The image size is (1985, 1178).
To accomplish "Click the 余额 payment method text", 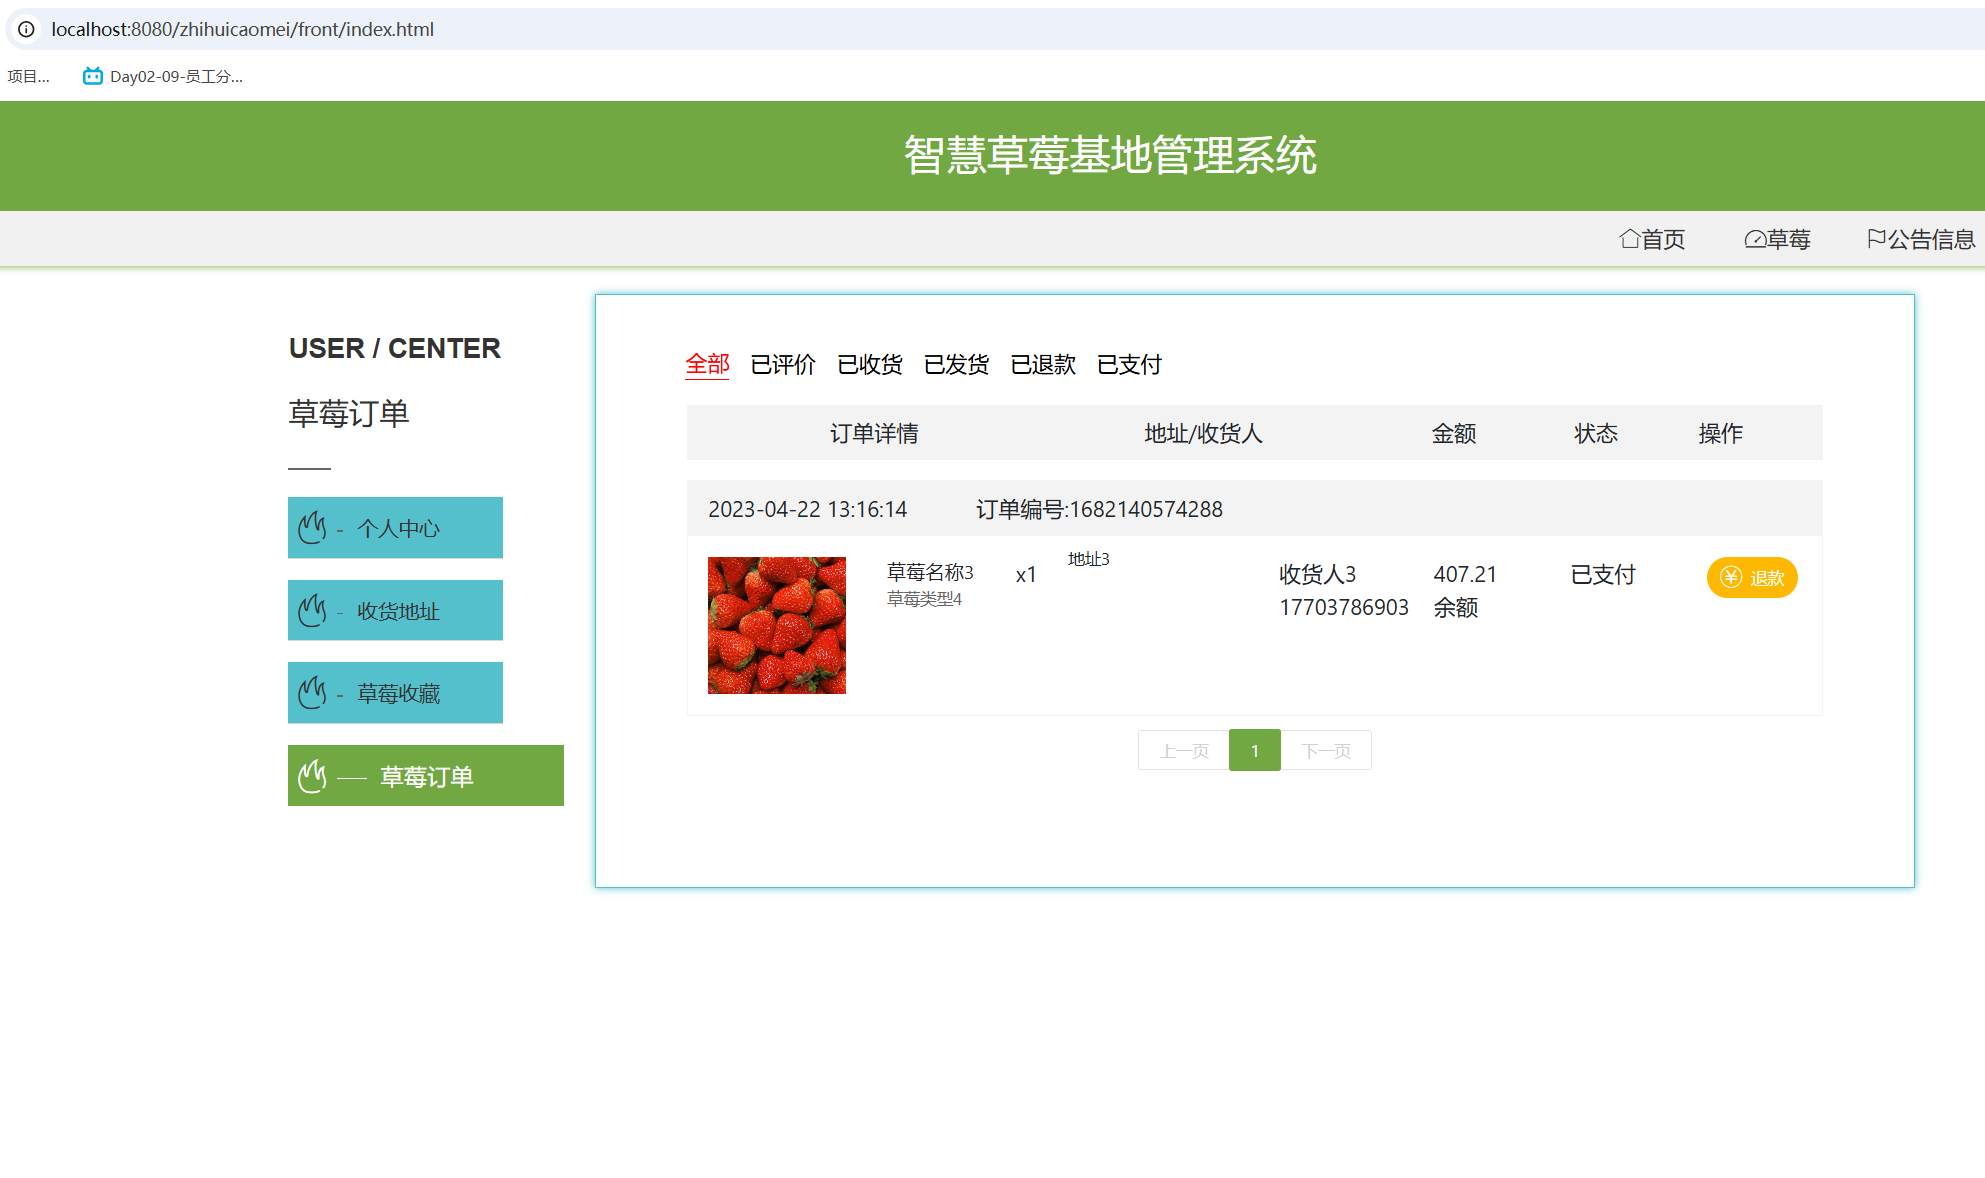I will (1456, 607).
